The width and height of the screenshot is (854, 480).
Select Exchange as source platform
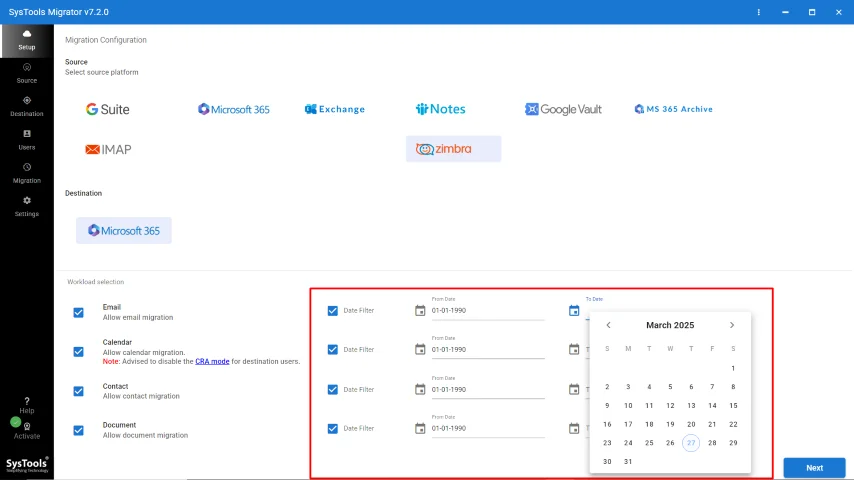(334, 109)
